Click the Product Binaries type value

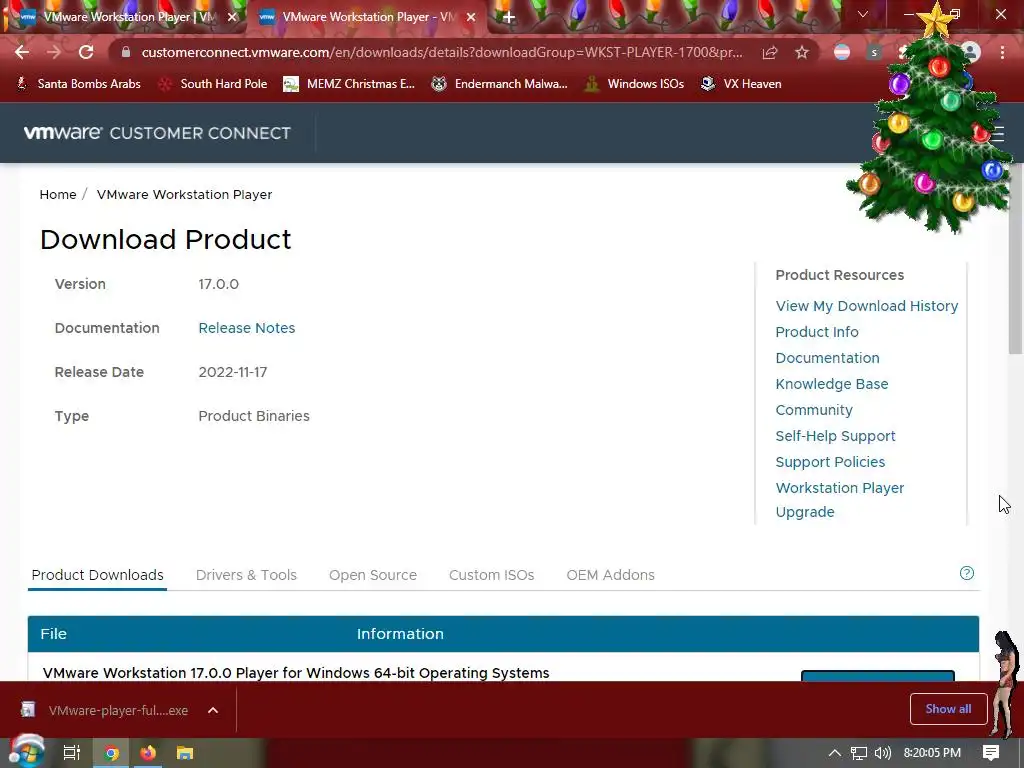(254, 416)
